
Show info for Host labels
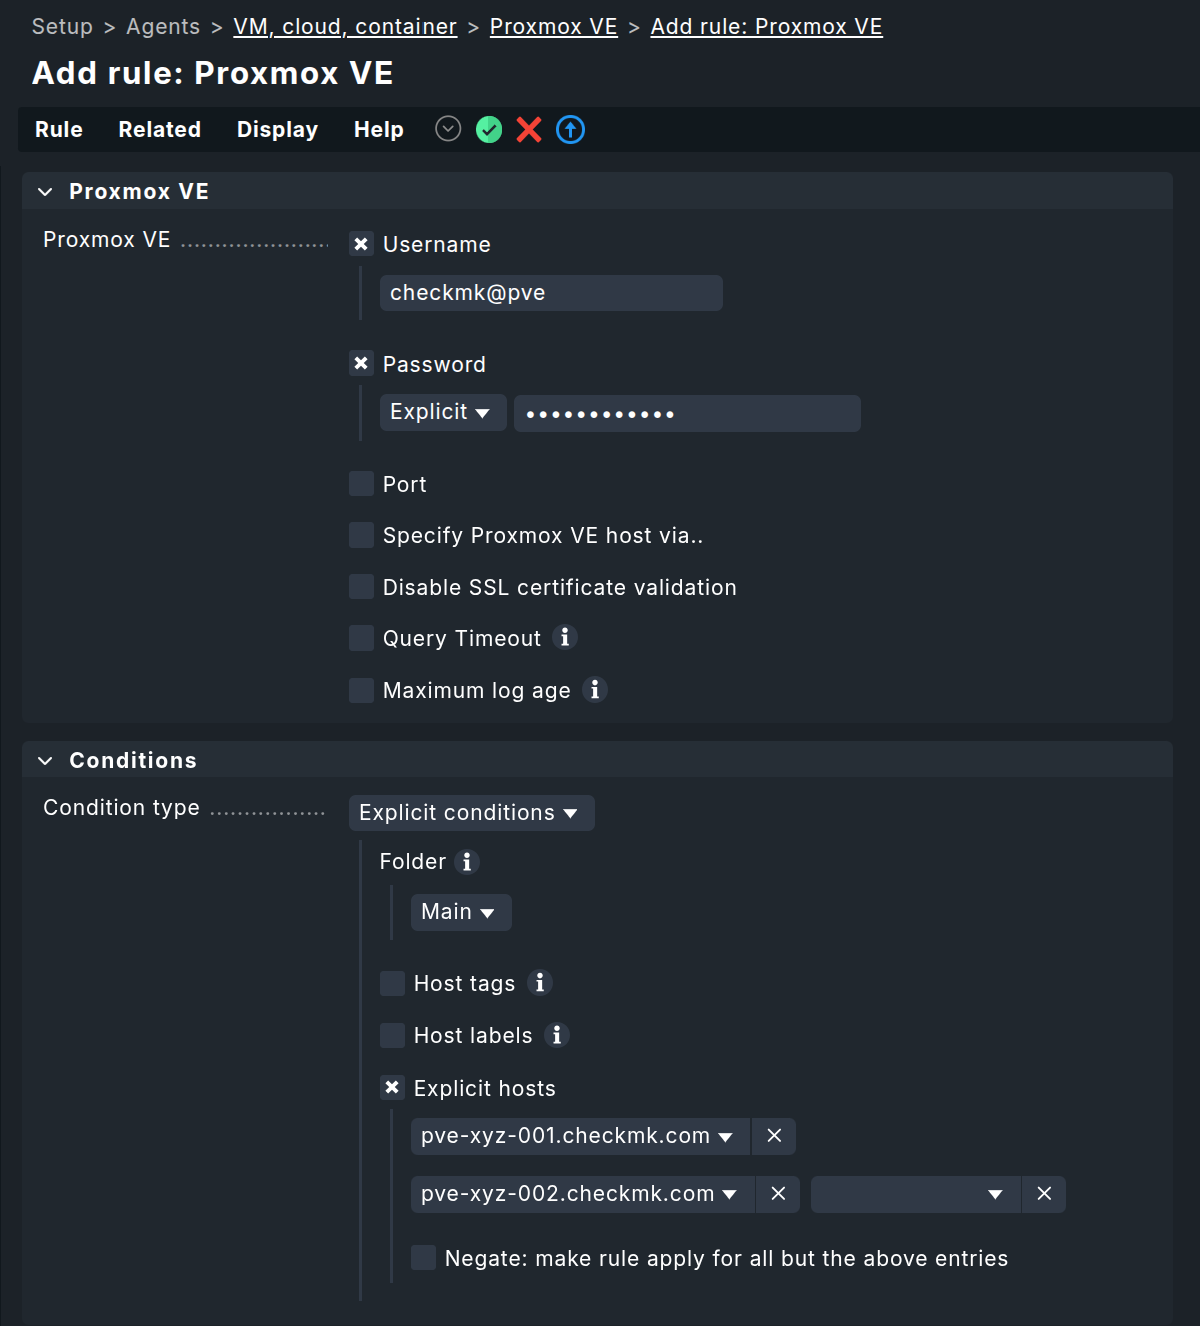(x=557, y=1035)
